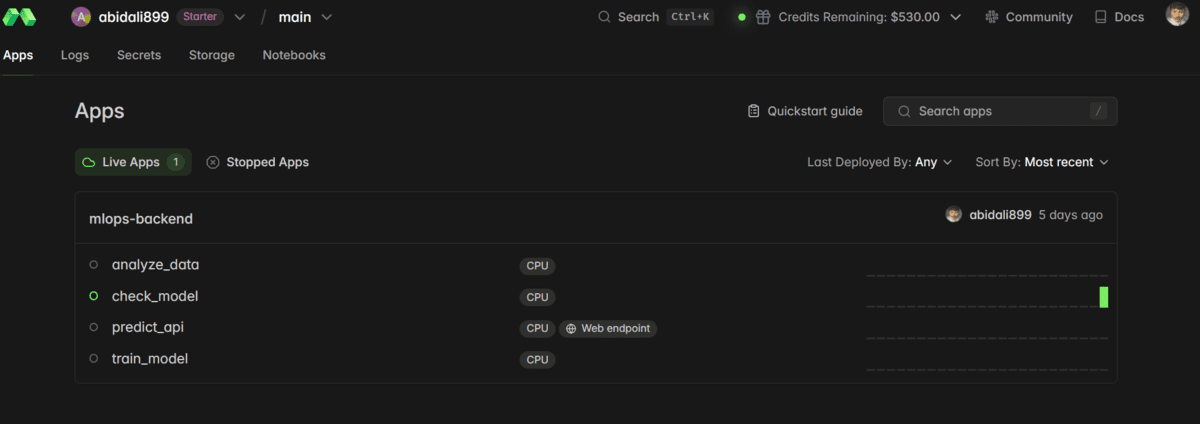Open the train_model function
The height and width of the screenshot is (424, 1200).
pos(150,358)
